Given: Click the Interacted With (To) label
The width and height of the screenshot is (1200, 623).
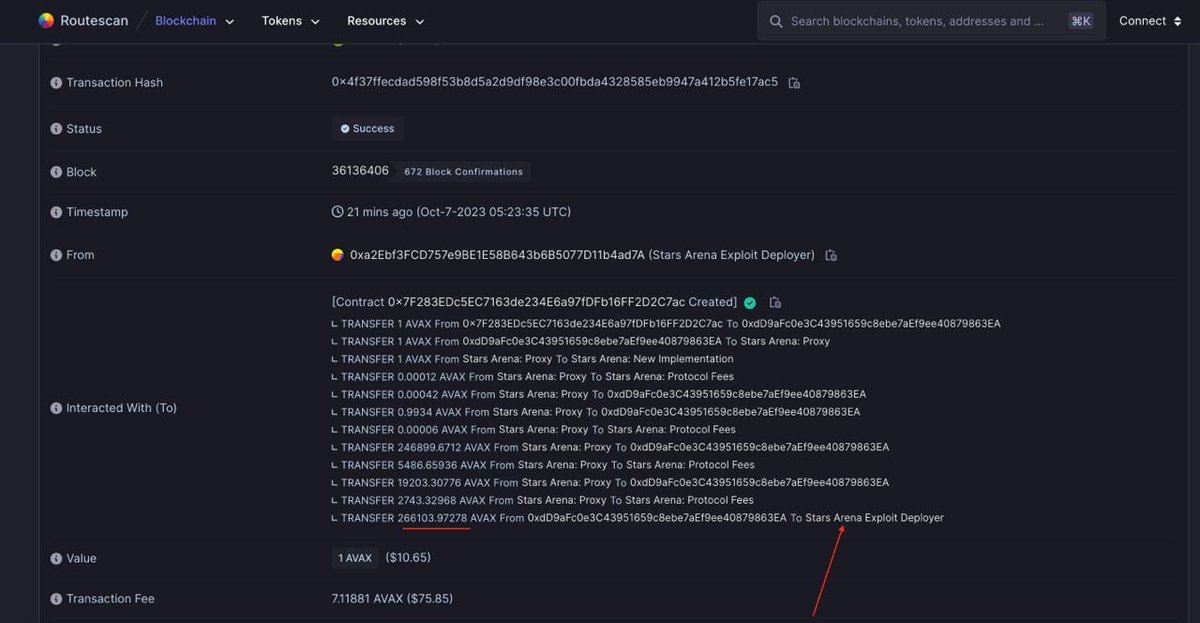Looking at the screenshot, I should (121, 408).
